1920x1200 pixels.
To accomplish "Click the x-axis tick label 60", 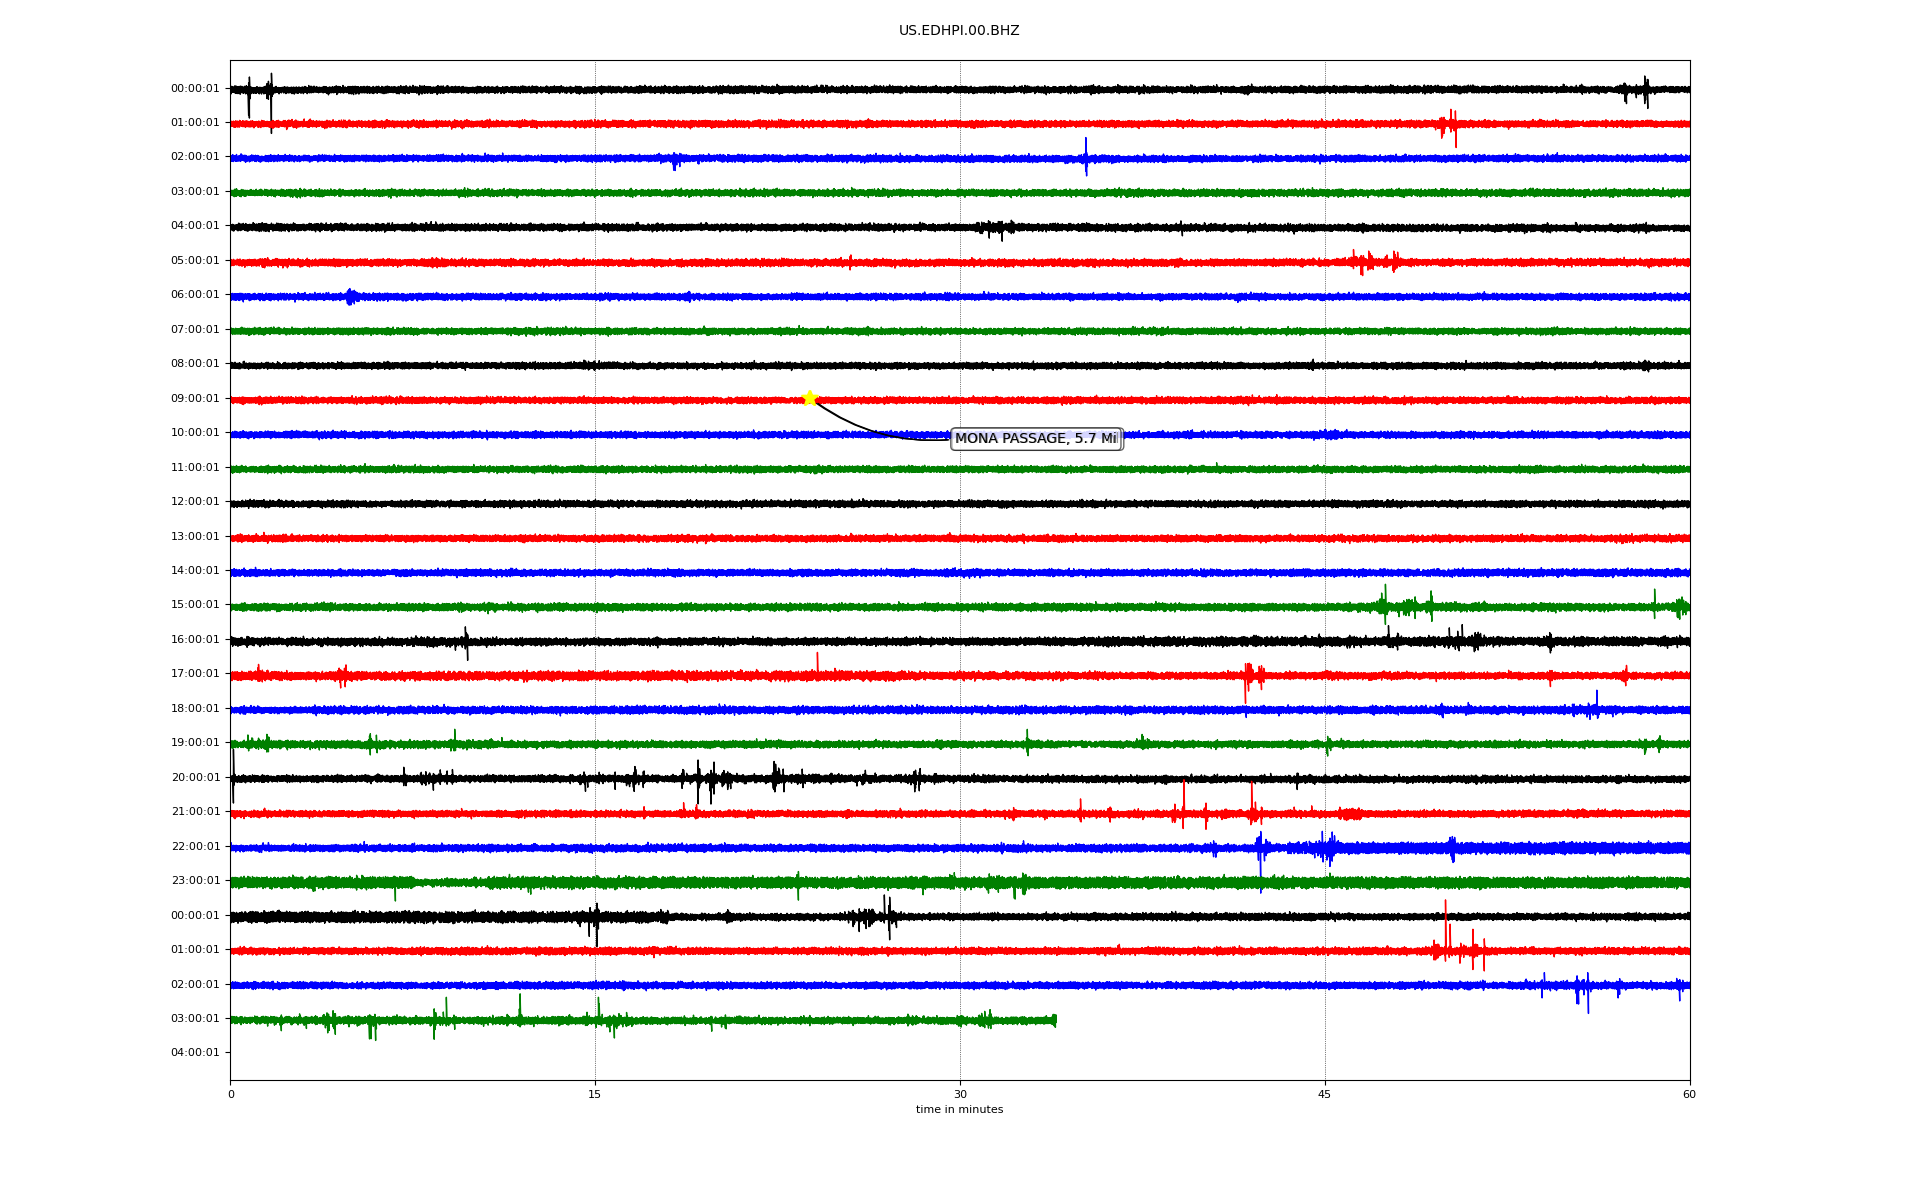I will pyautogui.click(x=1689, y=1094).
